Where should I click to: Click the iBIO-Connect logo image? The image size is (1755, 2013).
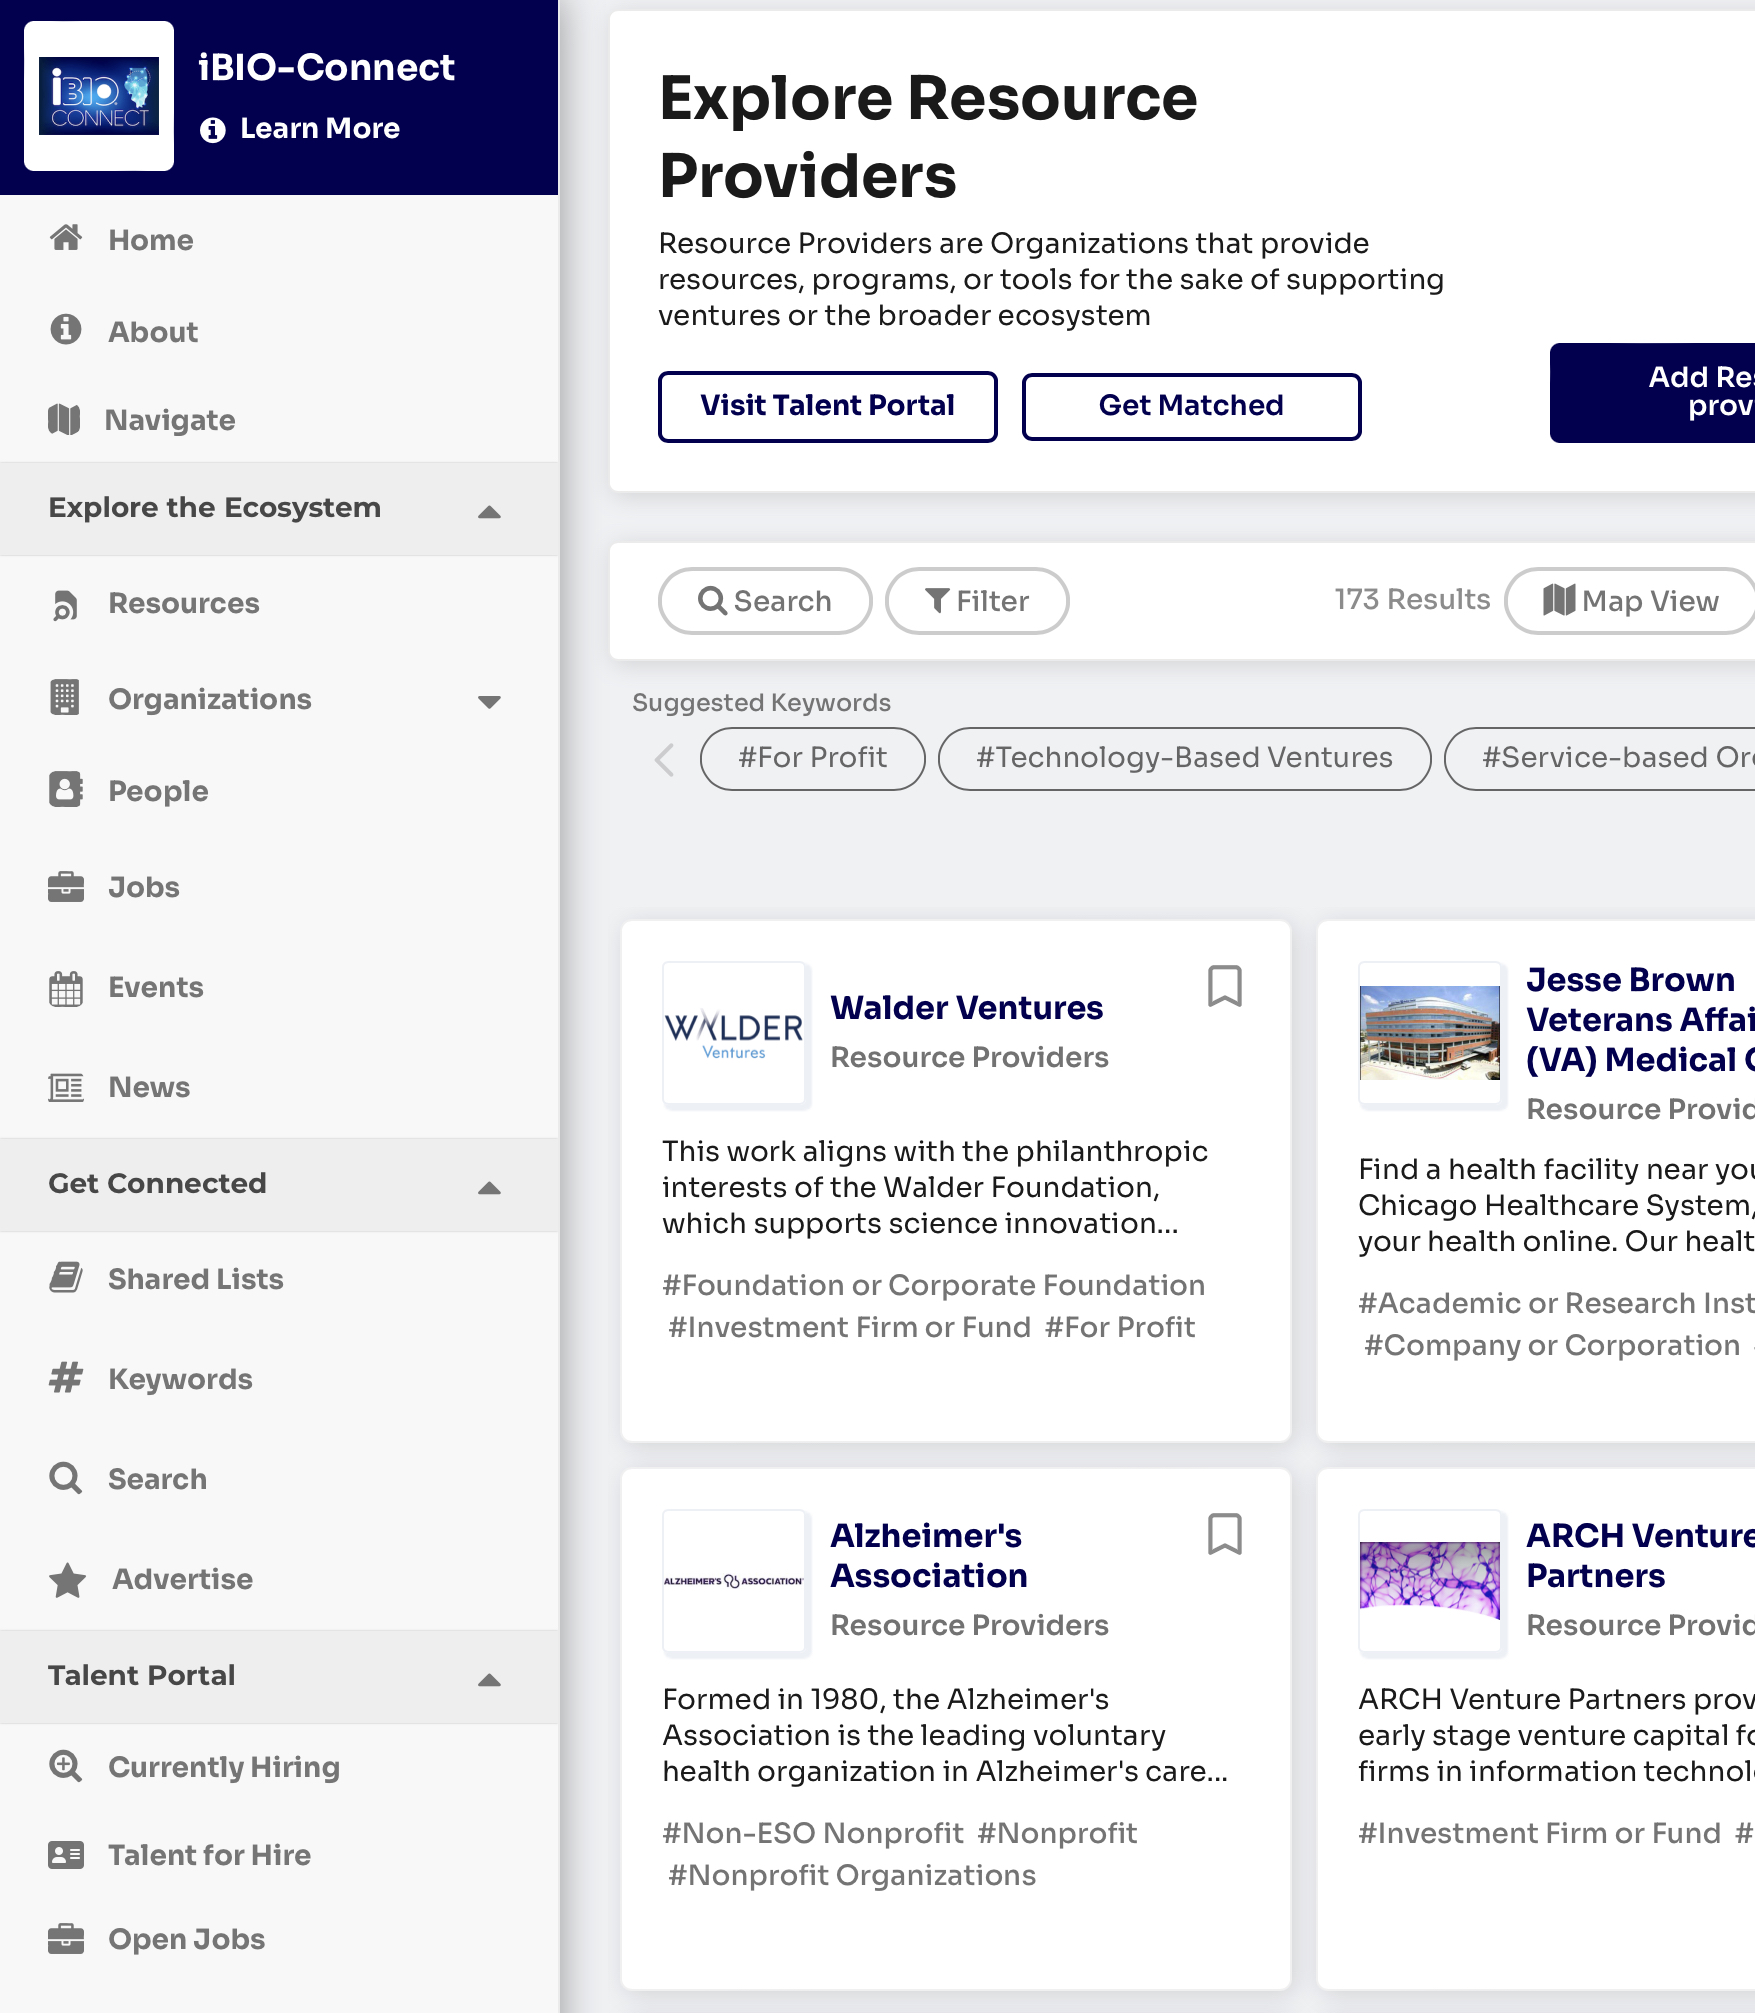[x=99, y=96]
